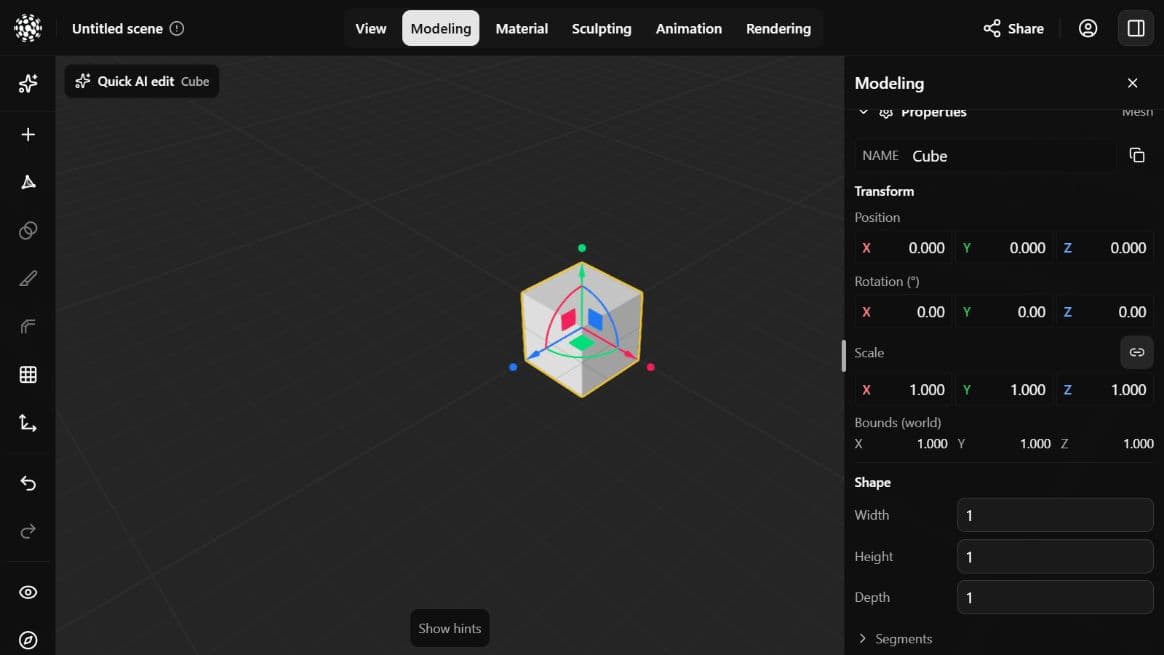The height and width of the screenshot is (655, 1164).
Task: Open the grid tool icon
Action: point(28,375)
